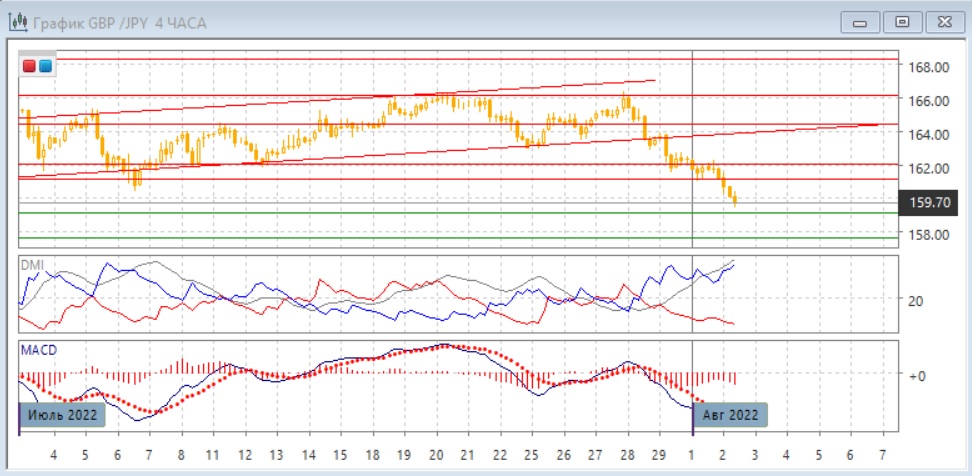
Task: Click the 168.00 price axis label
Action: 928,67
